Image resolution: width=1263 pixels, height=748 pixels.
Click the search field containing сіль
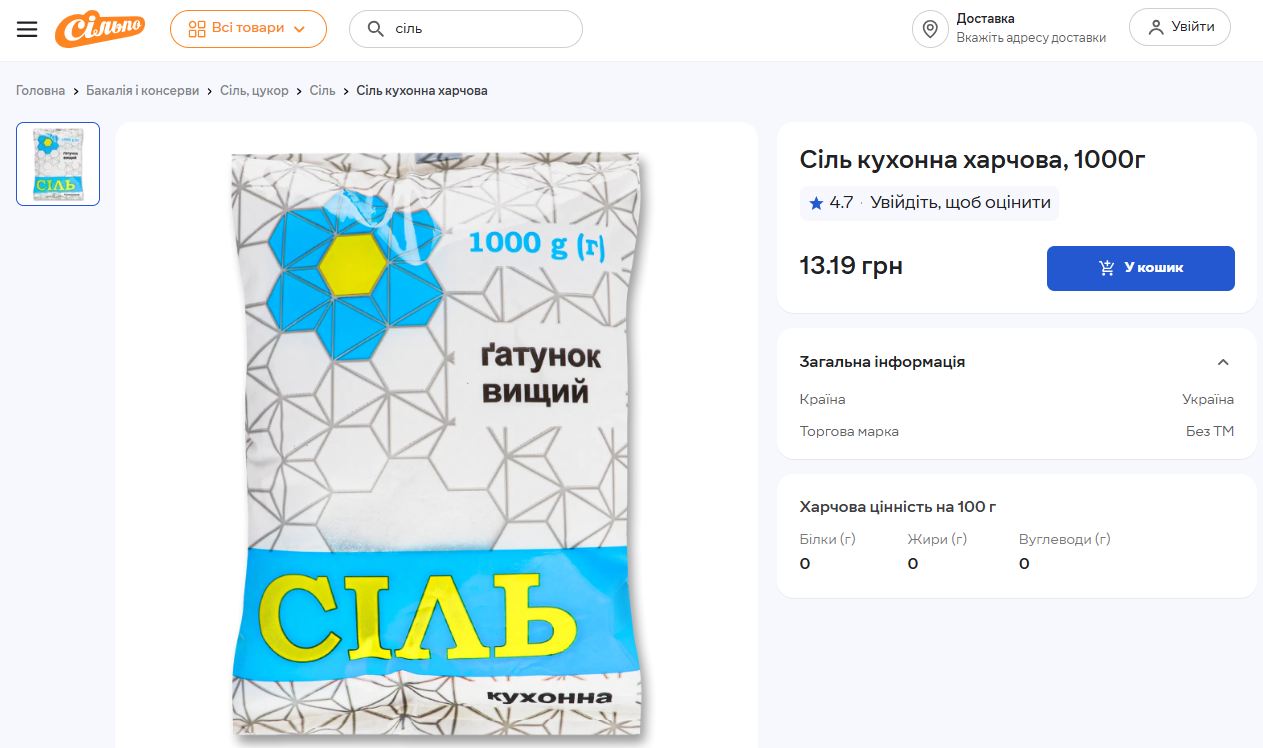pos(465,29)
